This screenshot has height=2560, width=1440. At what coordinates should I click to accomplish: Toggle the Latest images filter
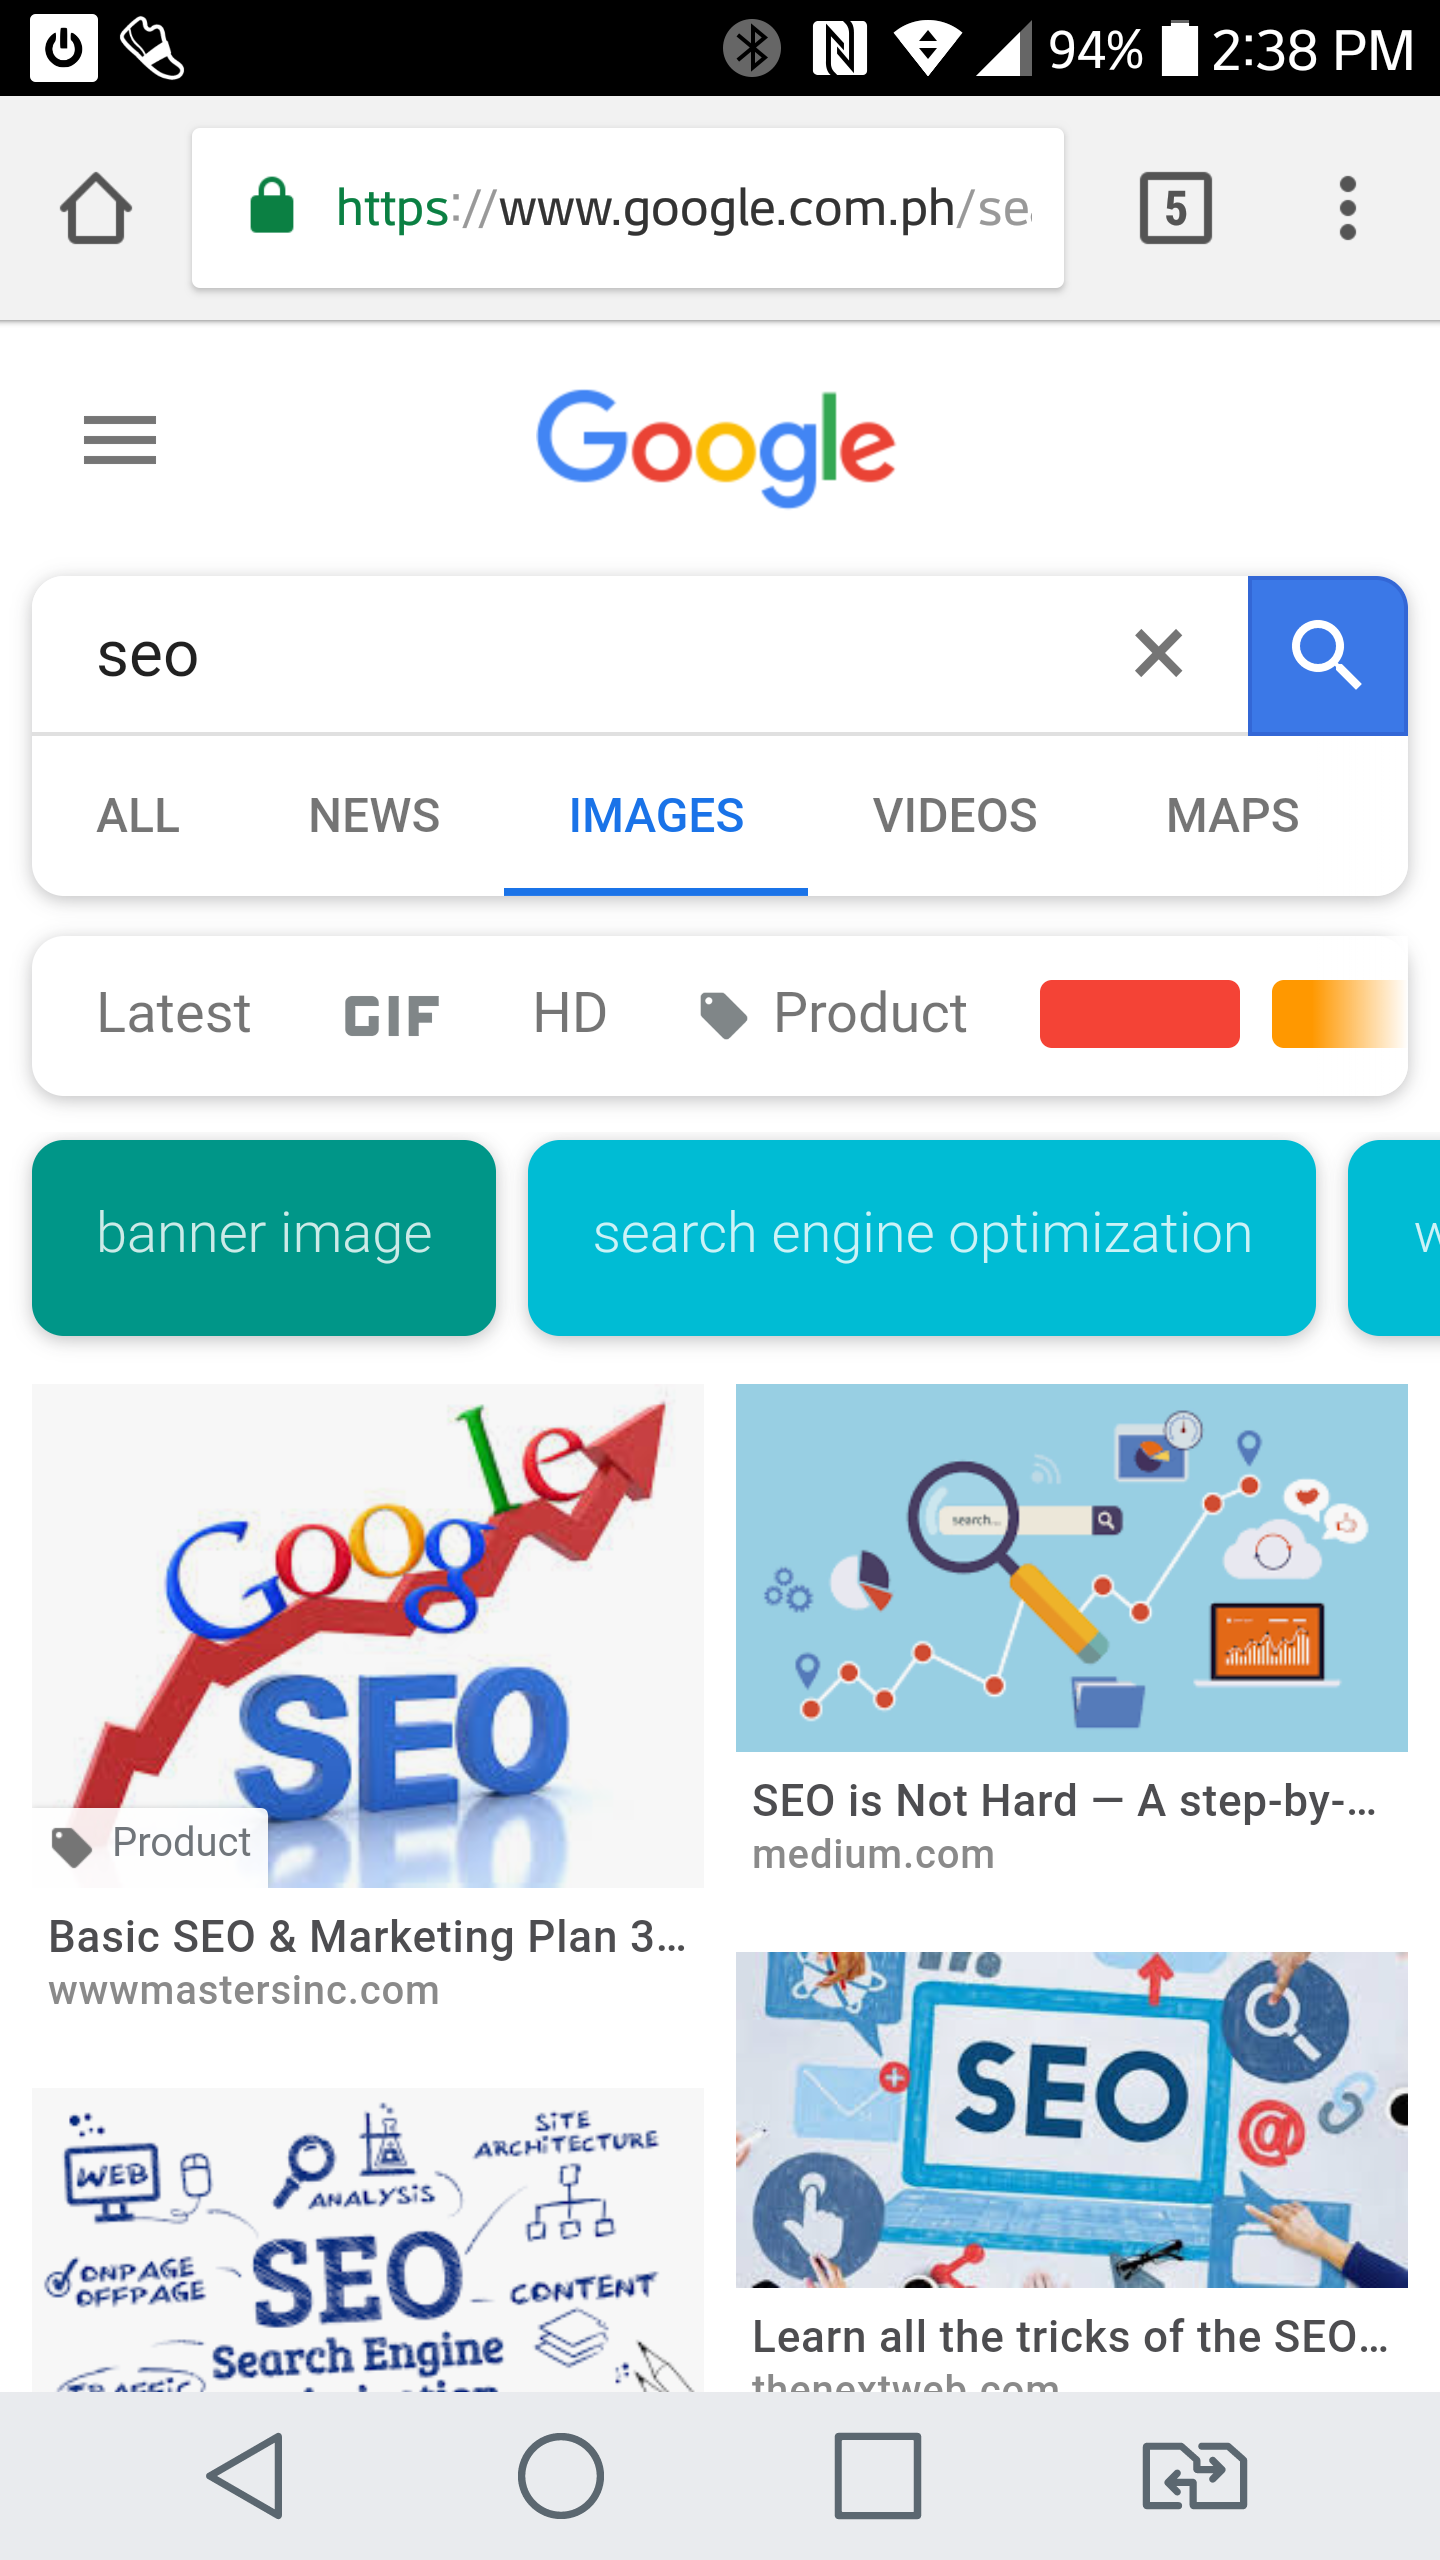click(174, 1014)
